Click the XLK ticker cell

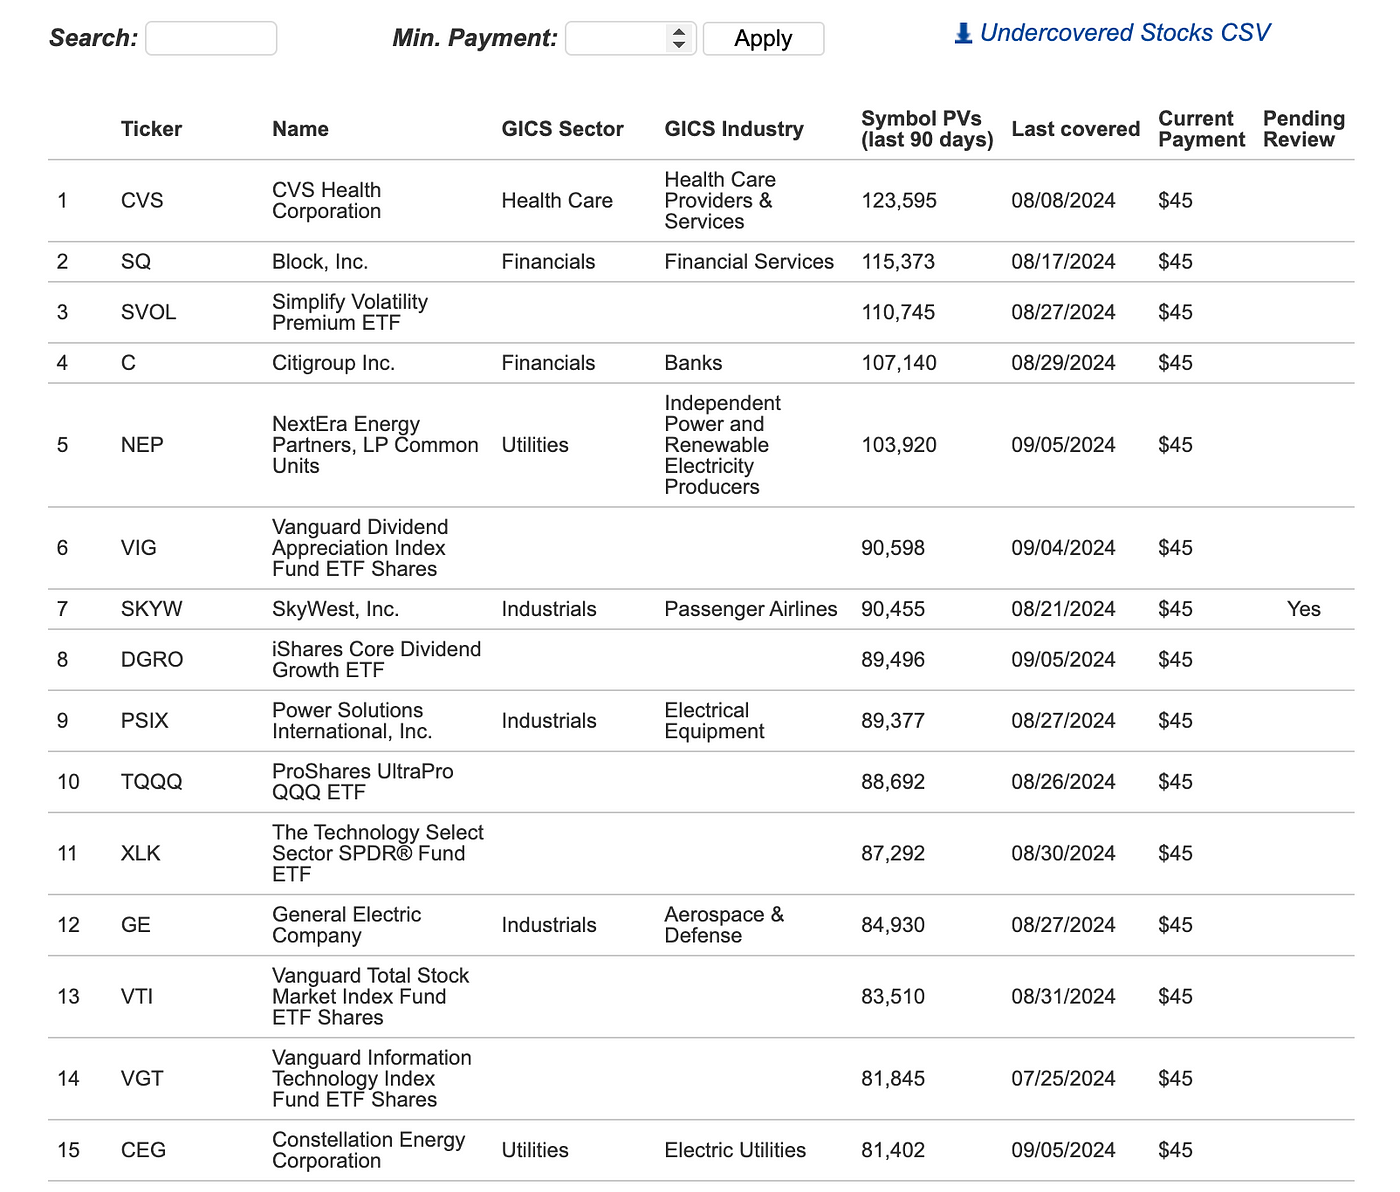141,854
